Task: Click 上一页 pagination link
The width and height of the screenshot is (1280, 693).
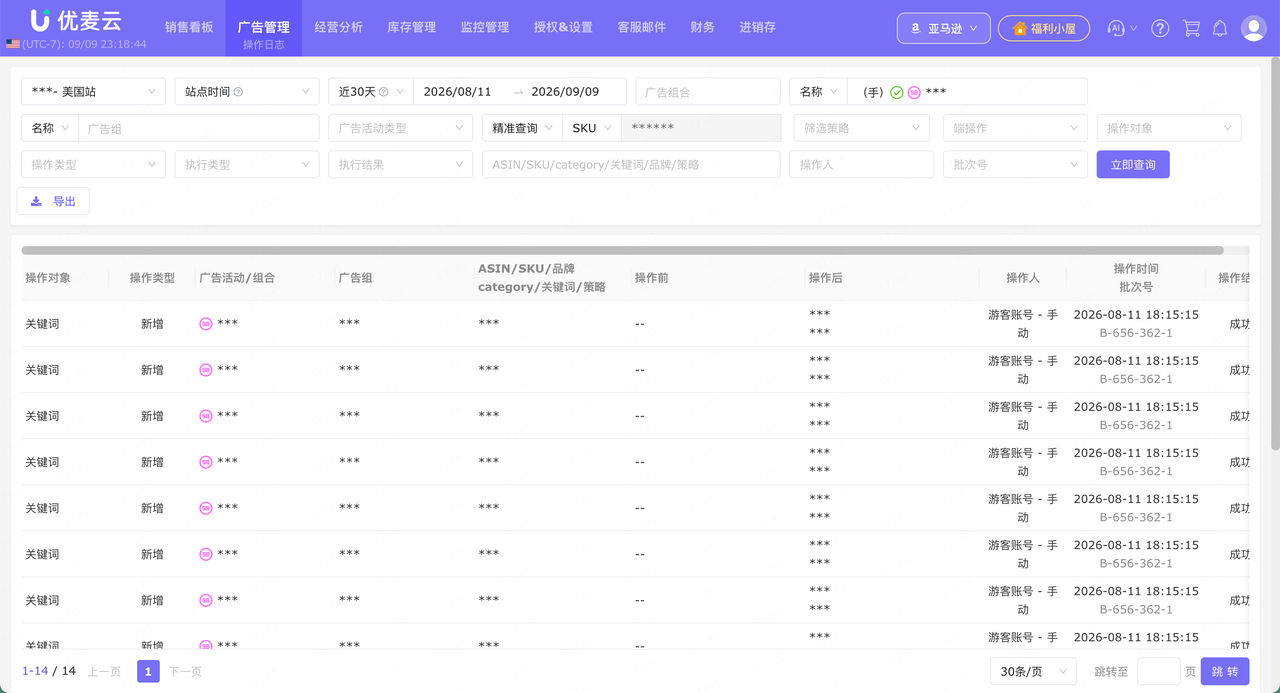Action: 105,671
